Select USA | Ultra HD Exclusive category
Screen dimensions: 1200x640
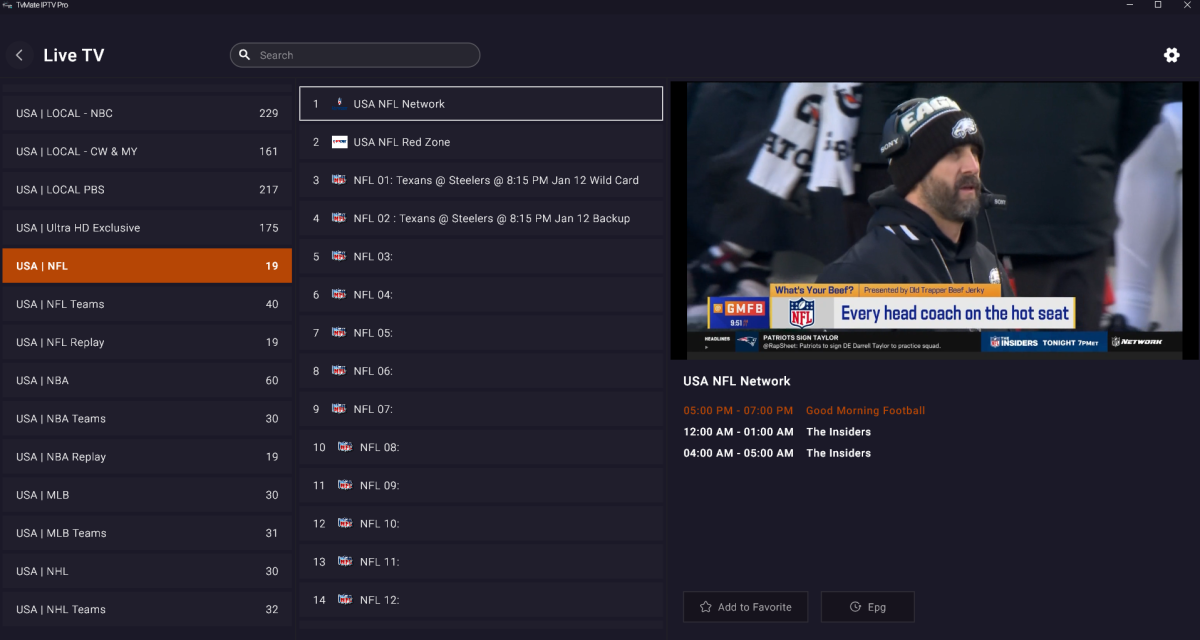click(147, 228)
